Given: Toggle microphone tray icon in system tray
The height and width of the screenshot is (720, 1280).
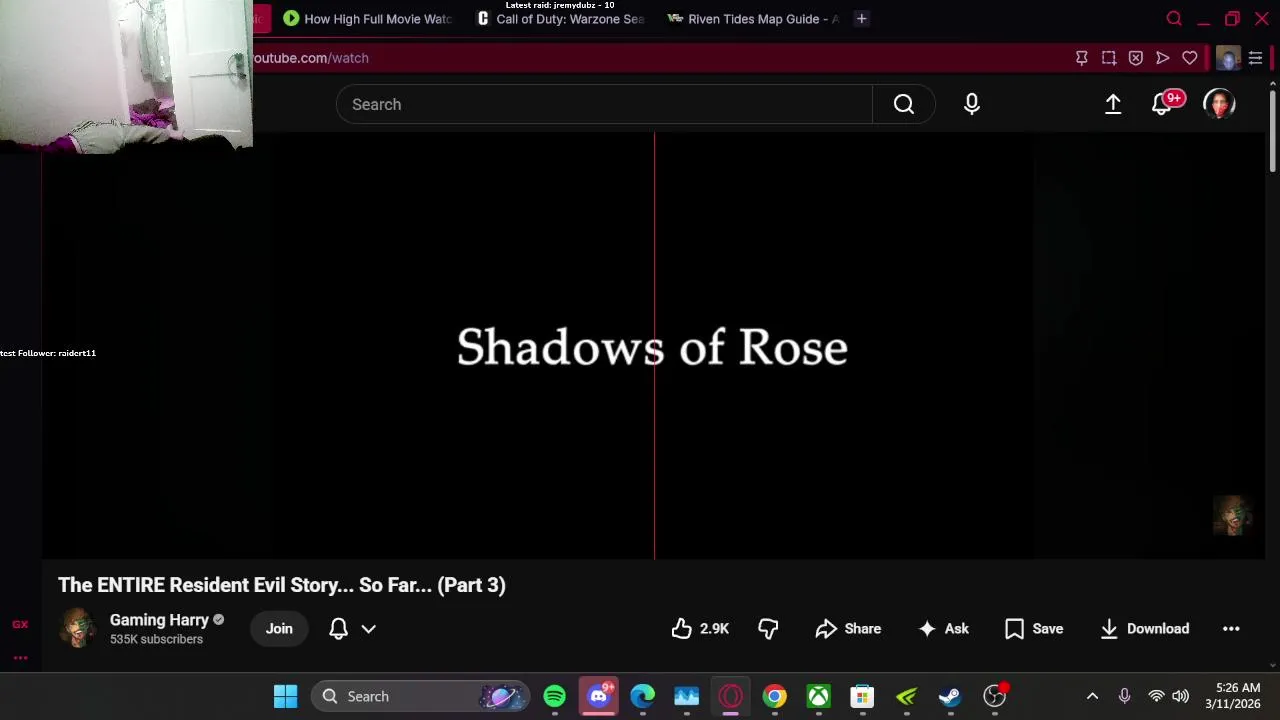Looking at the screenshot, I should 1124,696.
